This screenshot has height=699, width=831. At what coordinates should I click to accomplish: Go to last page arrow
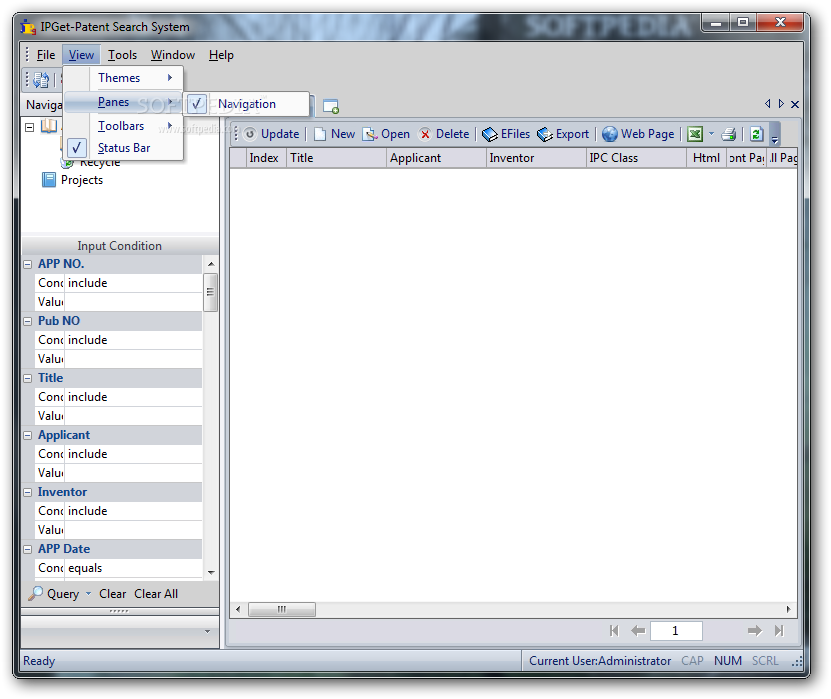point(779,631)
